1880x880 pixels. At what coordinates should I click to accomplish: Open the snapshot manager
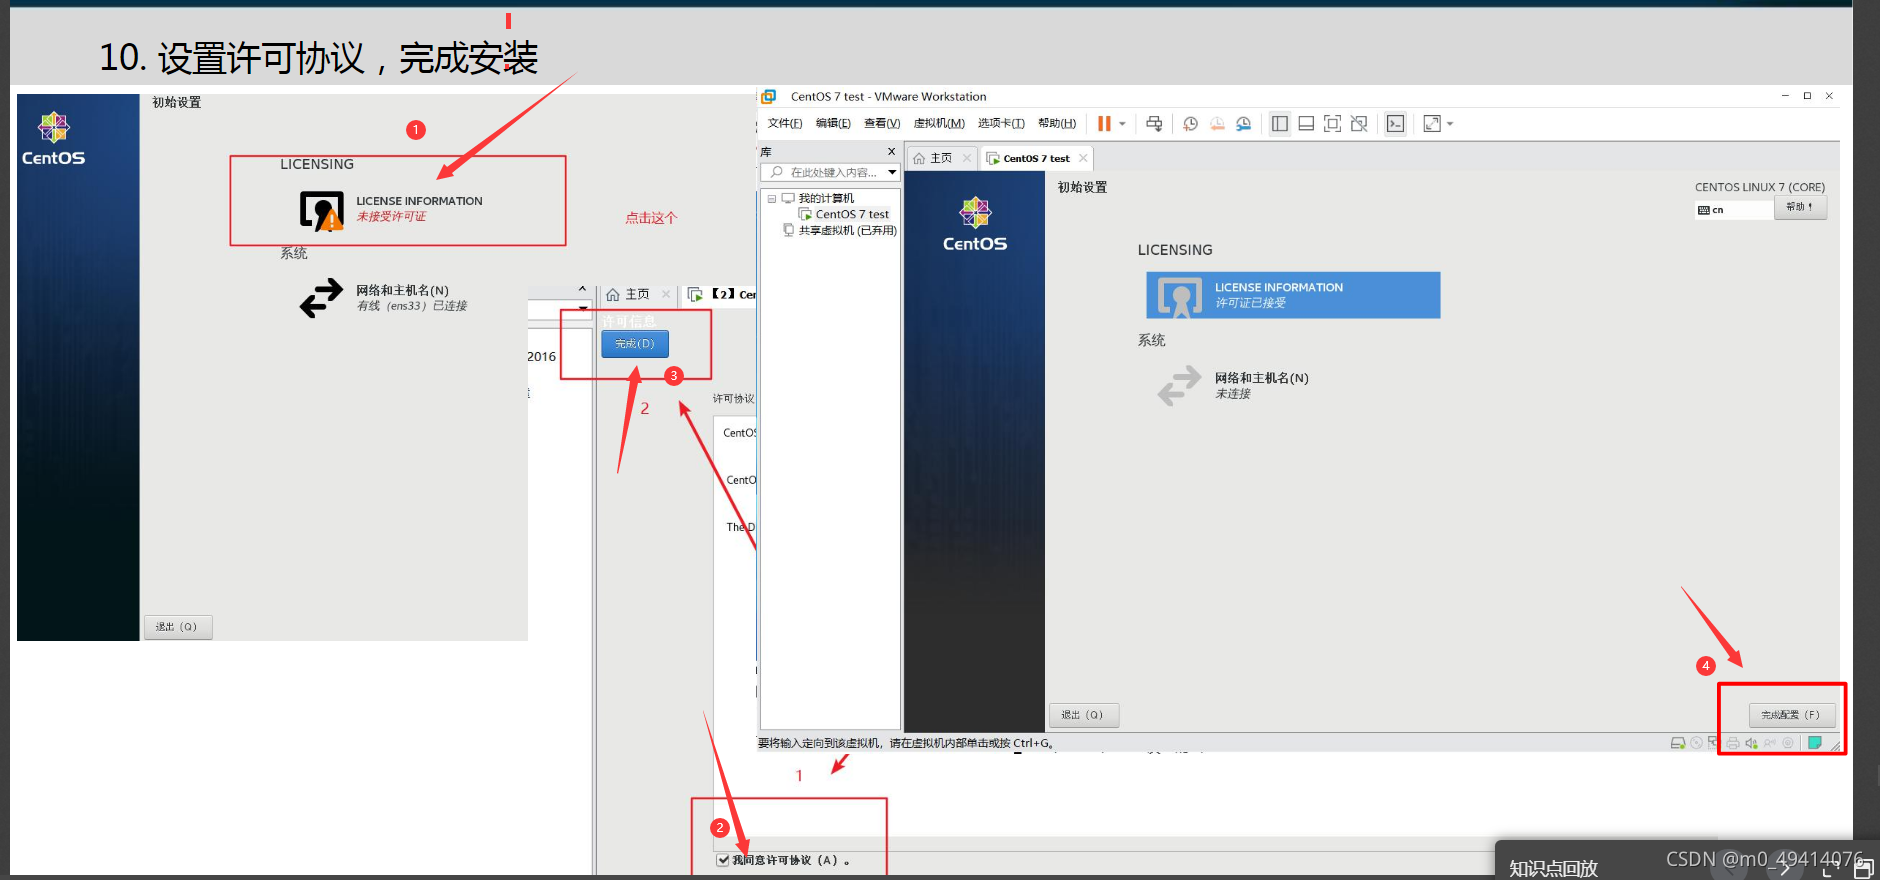(1243, 124)
